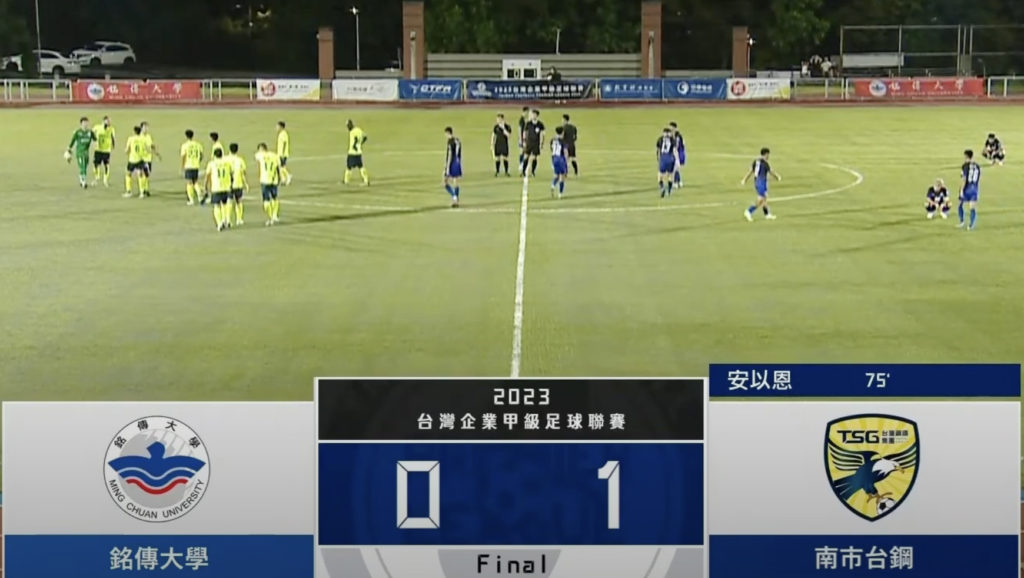Click the white SUV parked behind fence

click(x=103, y=54)
